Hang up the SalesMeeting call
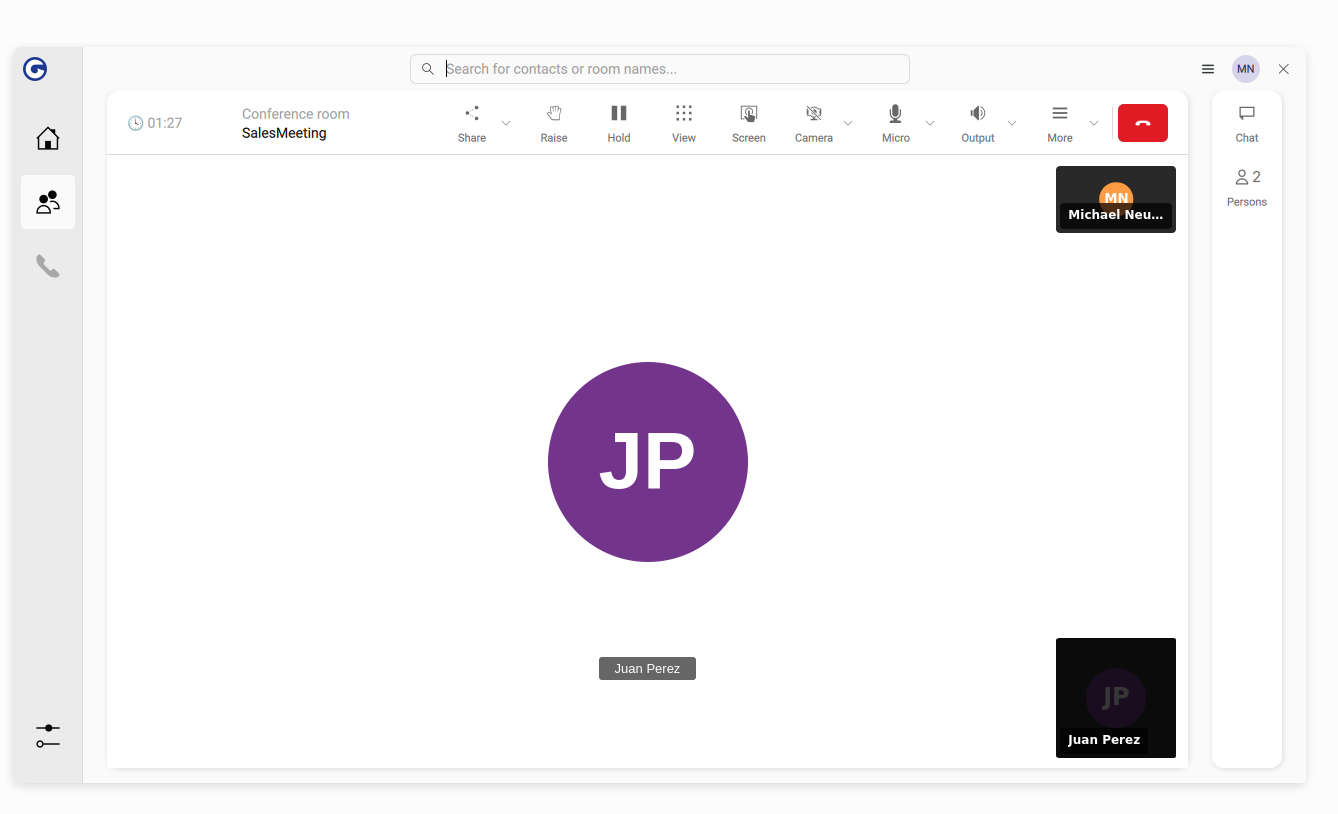 tap(1142, 122)
